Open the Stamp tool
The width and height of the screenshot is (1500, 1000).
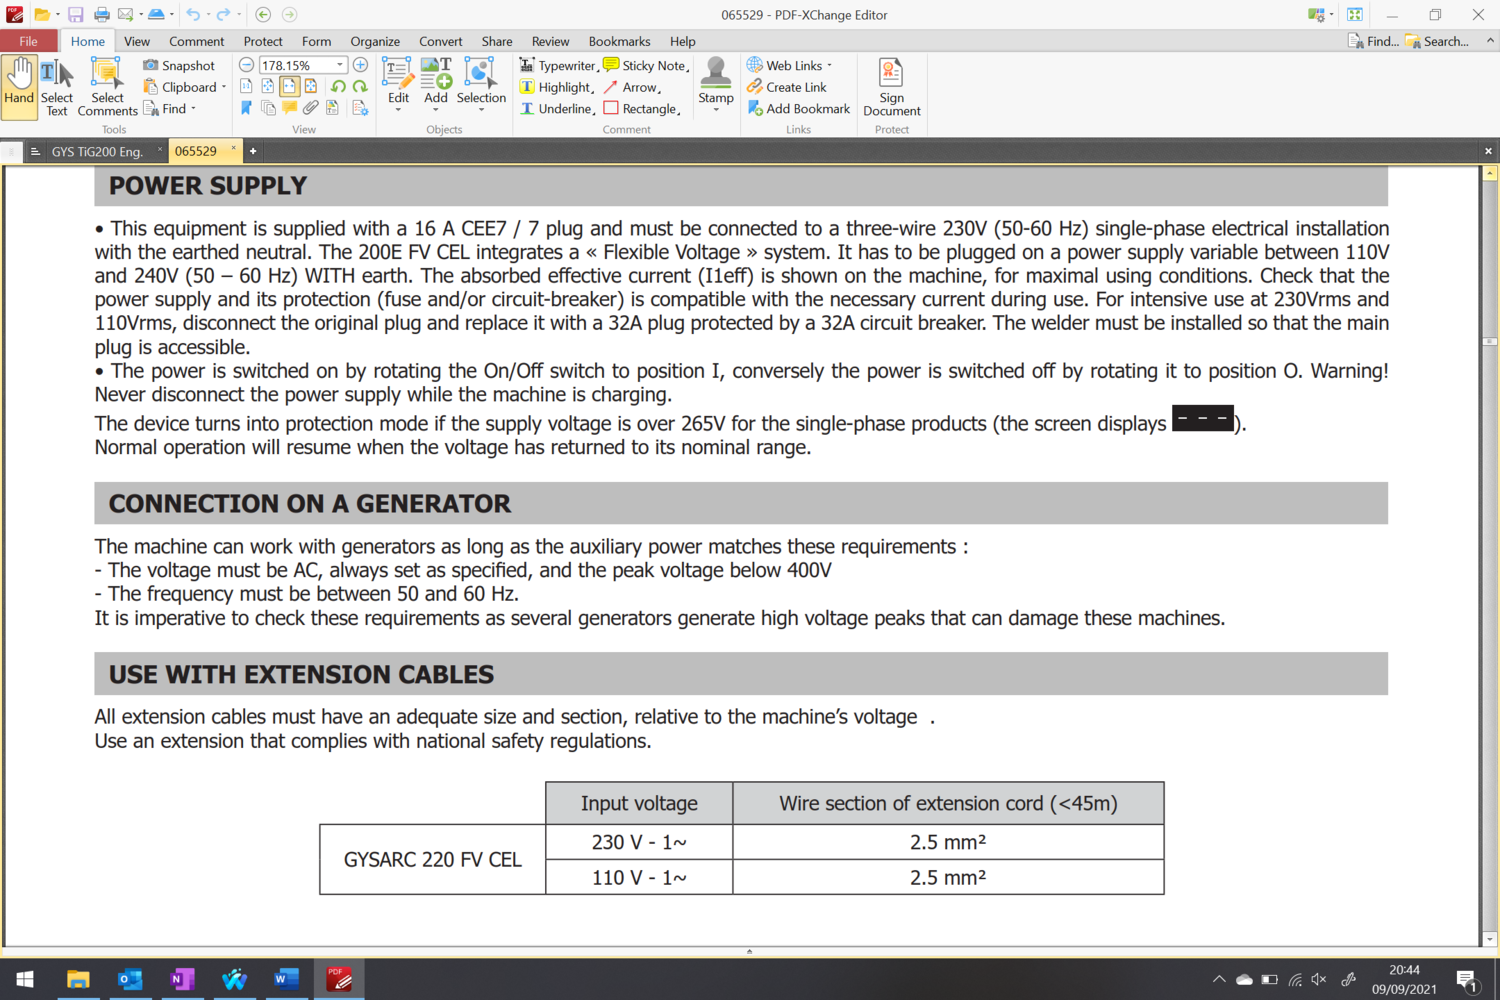click(x=716, y=84)
